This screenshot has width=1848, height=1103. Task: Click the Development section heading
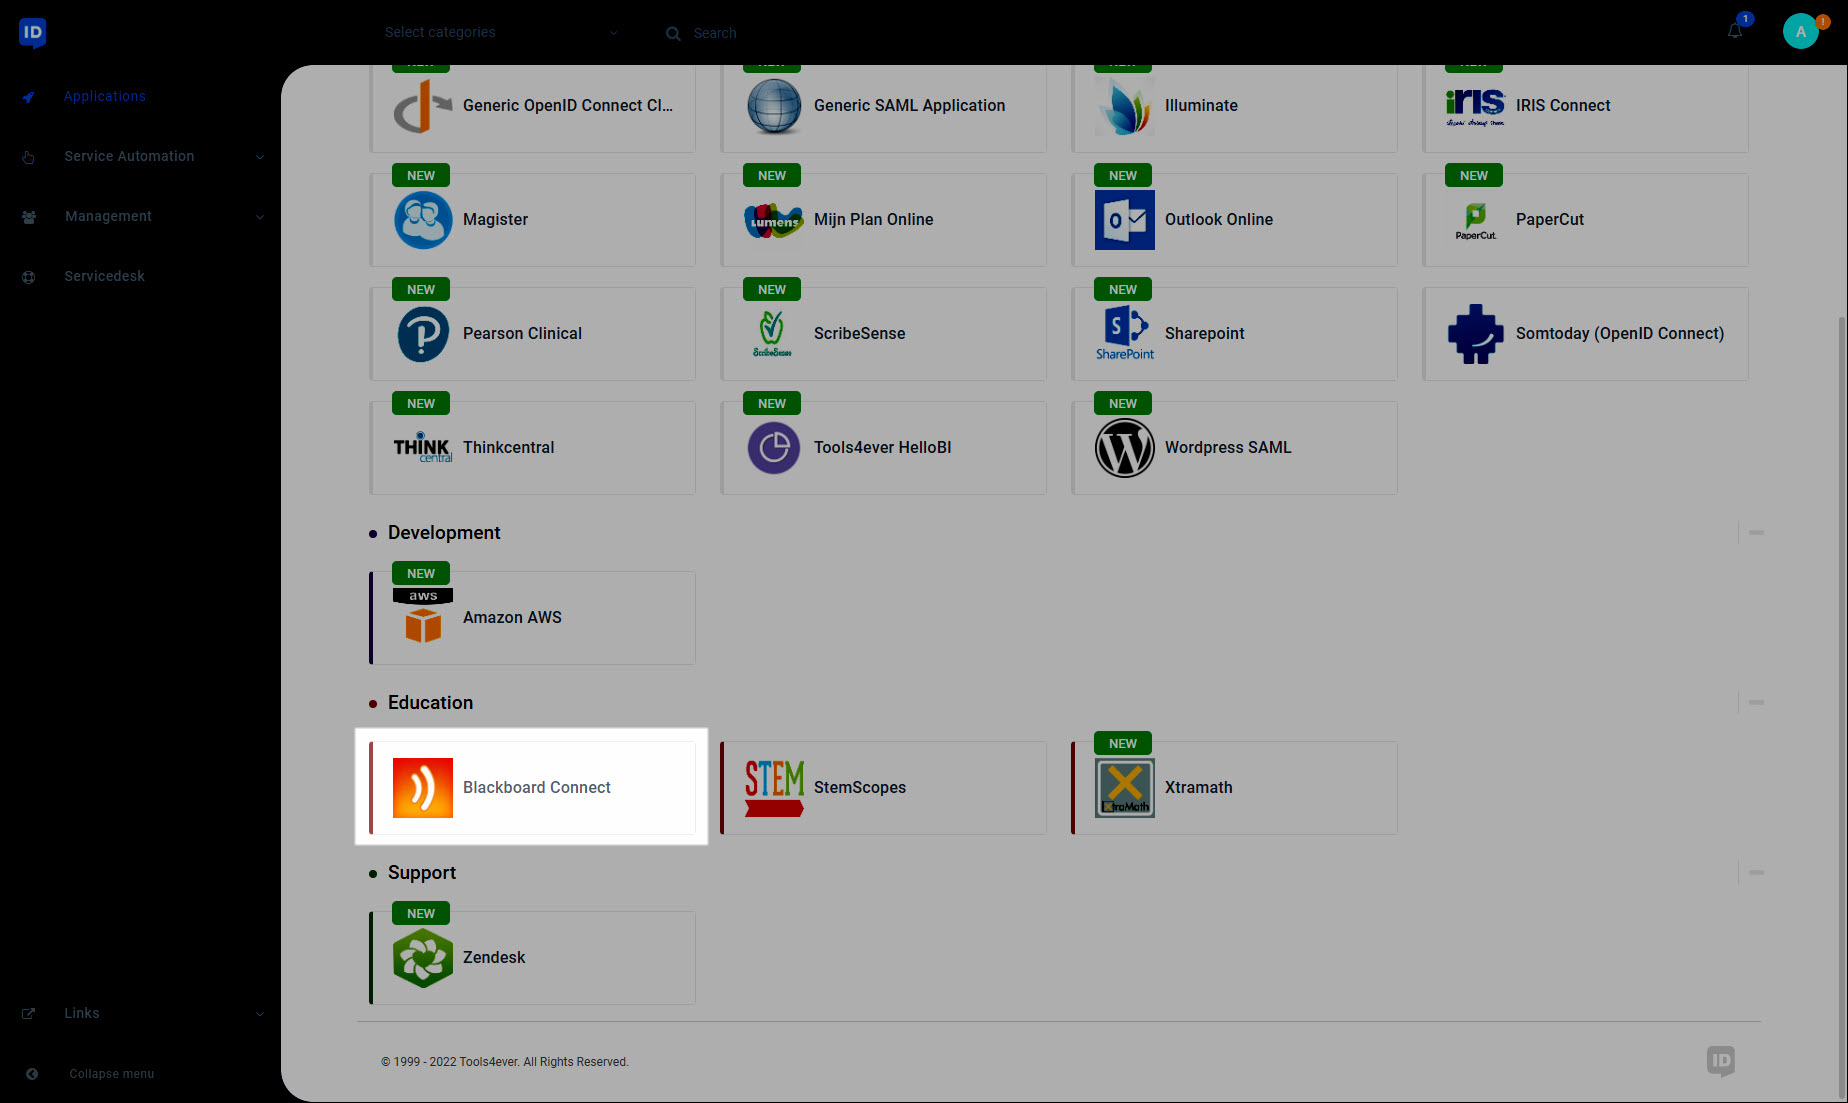444,533
